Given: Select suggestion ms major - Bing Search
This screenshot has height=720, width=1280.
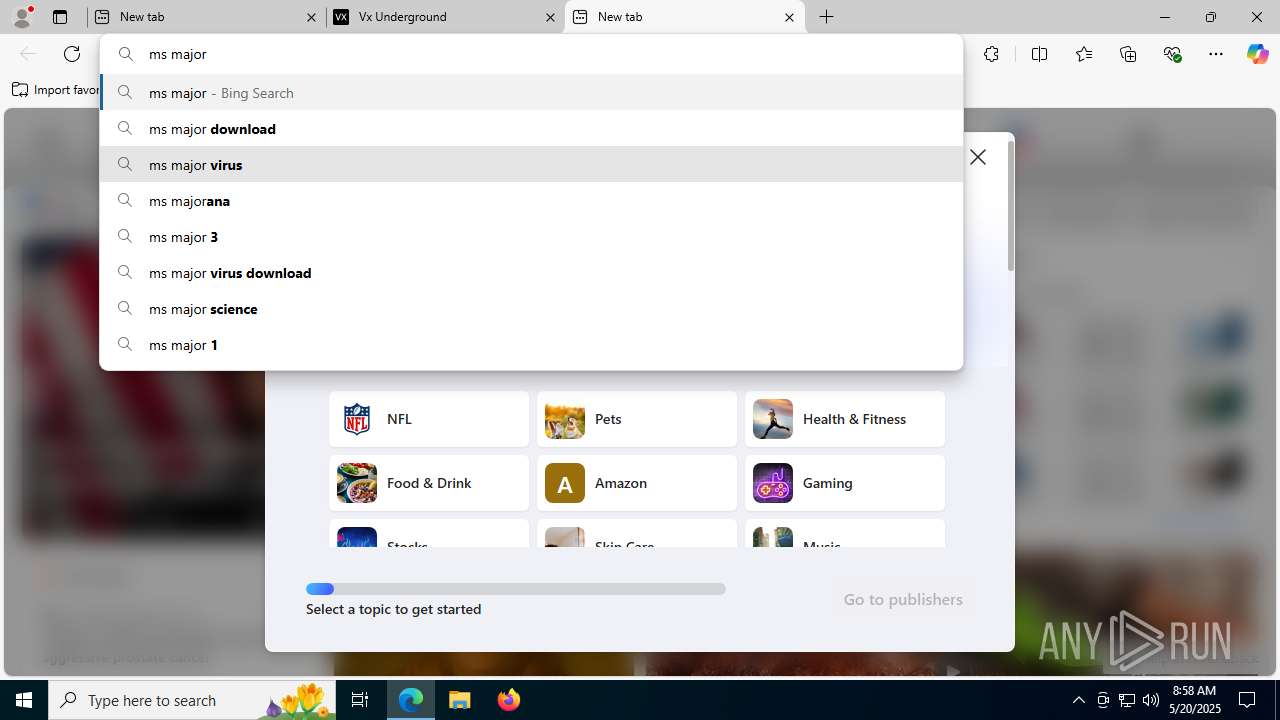Looking at the screenshot, I should 531,93.
